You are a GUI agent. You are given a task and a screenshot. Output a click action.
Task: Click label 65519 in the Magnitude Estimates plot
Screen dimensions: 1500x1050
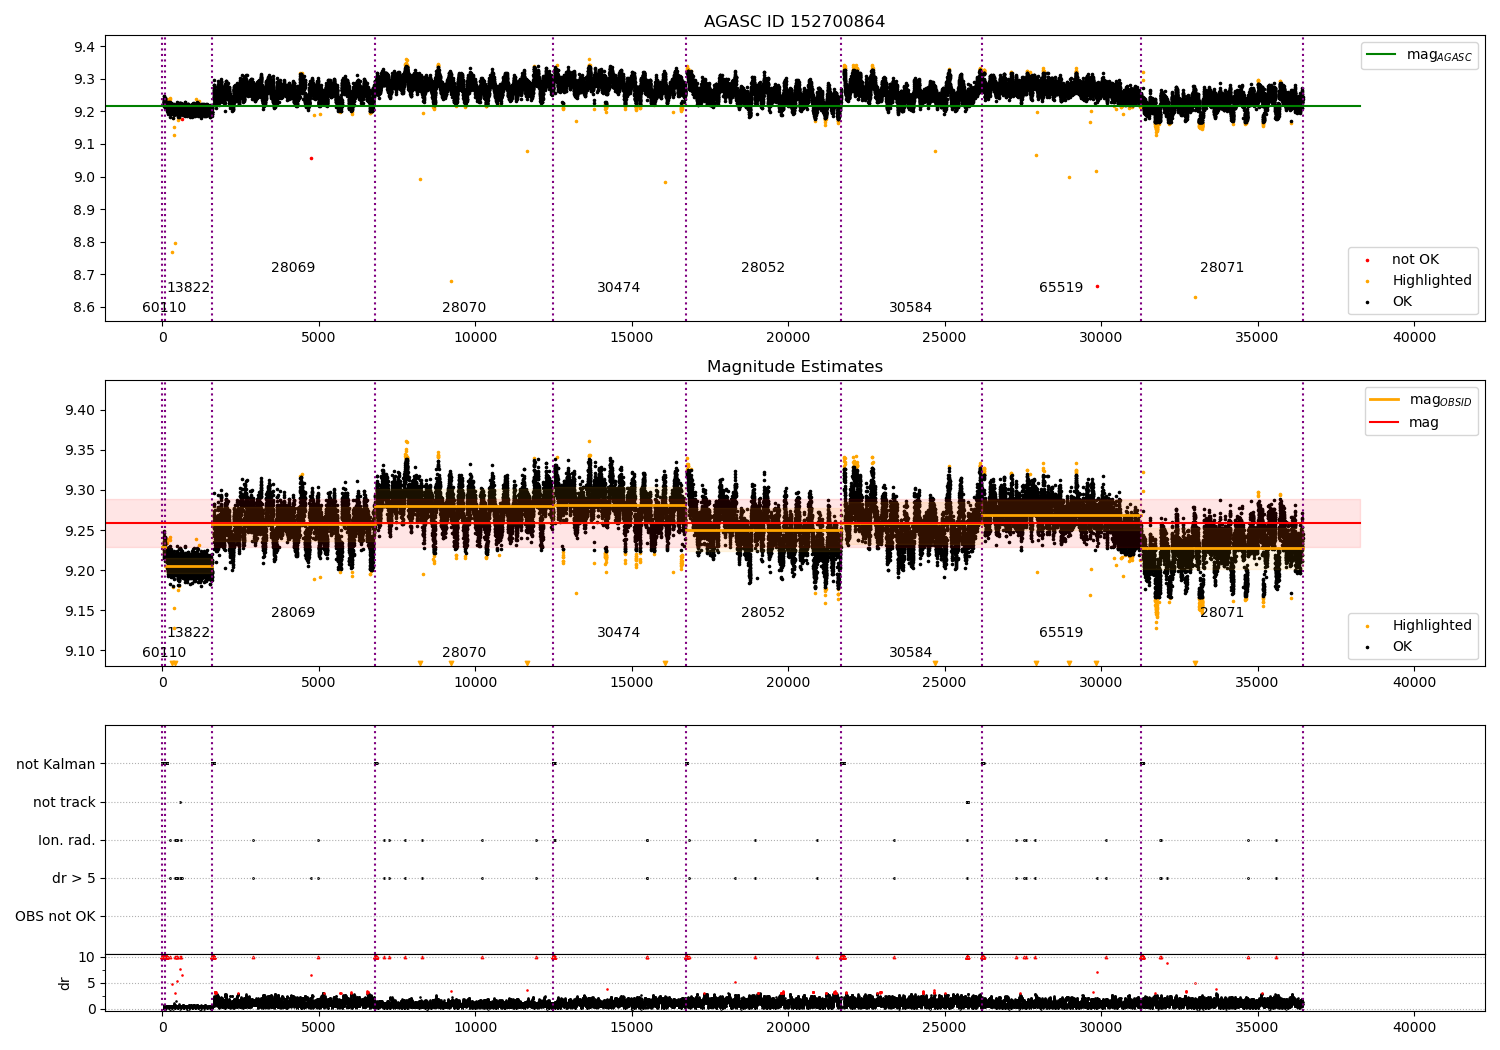[1061, 633]
